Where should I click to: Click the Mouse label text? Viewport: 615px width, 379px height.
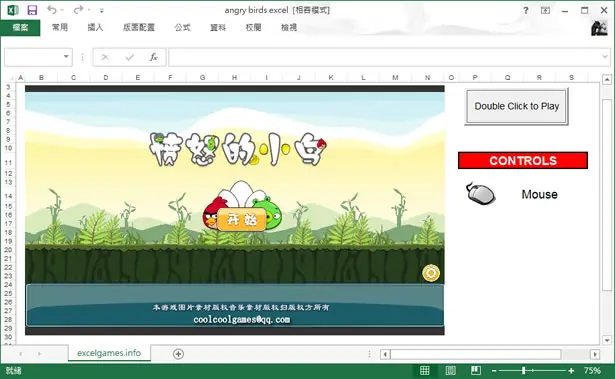[539, 195]
